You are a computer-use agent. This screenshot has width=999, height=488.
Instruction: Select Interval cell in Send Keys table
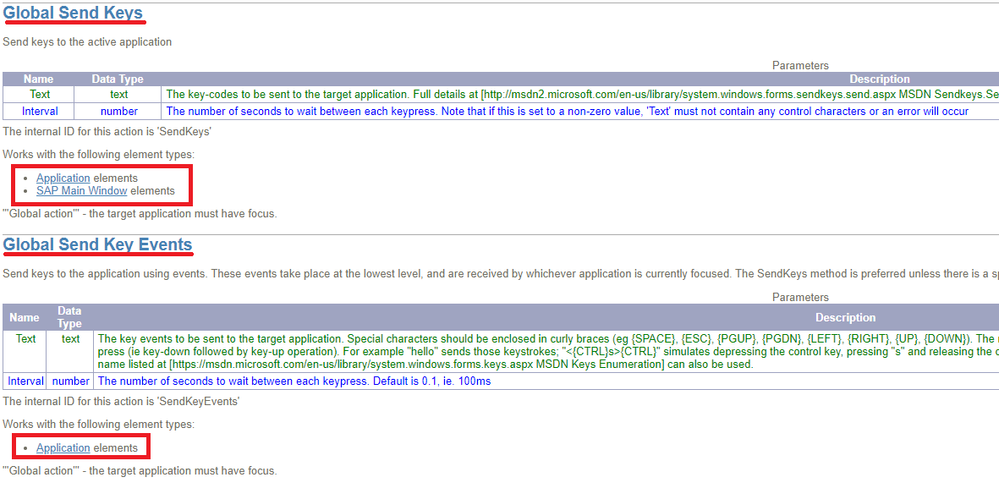(39, 111)
